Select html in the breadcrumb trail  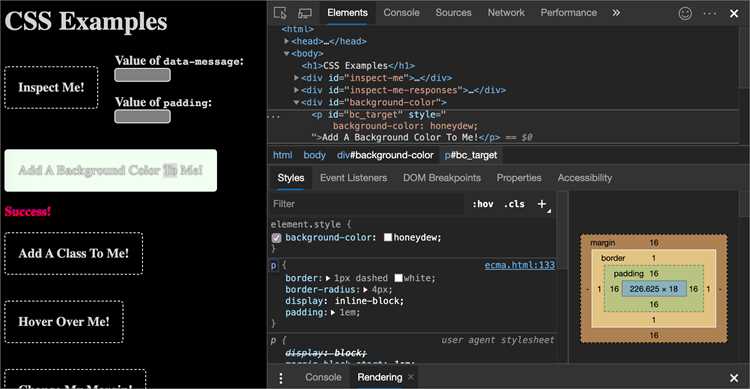pyautogui.click(x=282, y=156)
